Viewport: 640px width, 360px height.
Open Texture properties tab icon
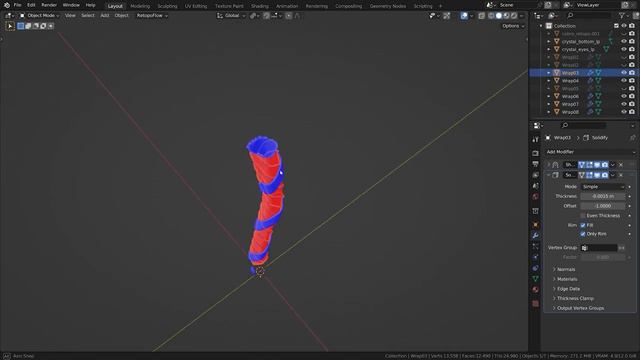pyautogui.click(x=536, y=304)
